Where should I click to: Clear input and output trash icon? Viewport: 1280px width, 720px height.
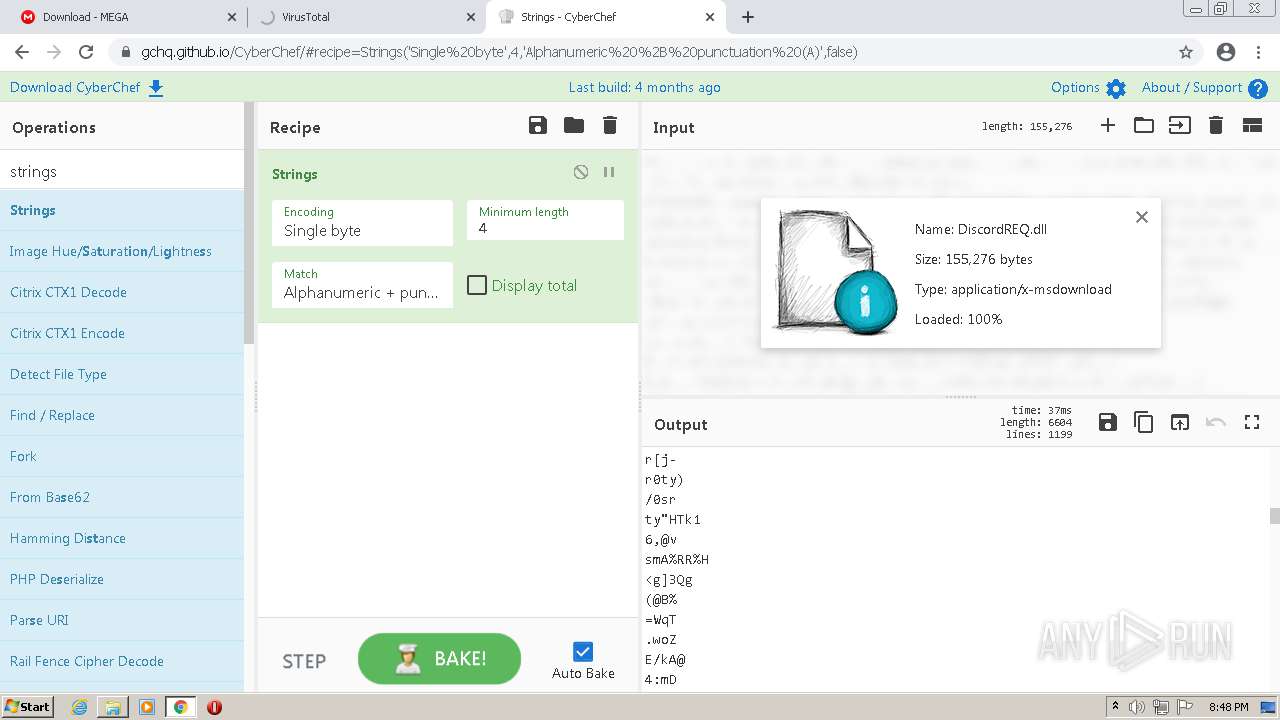(x=1216, y=125)
